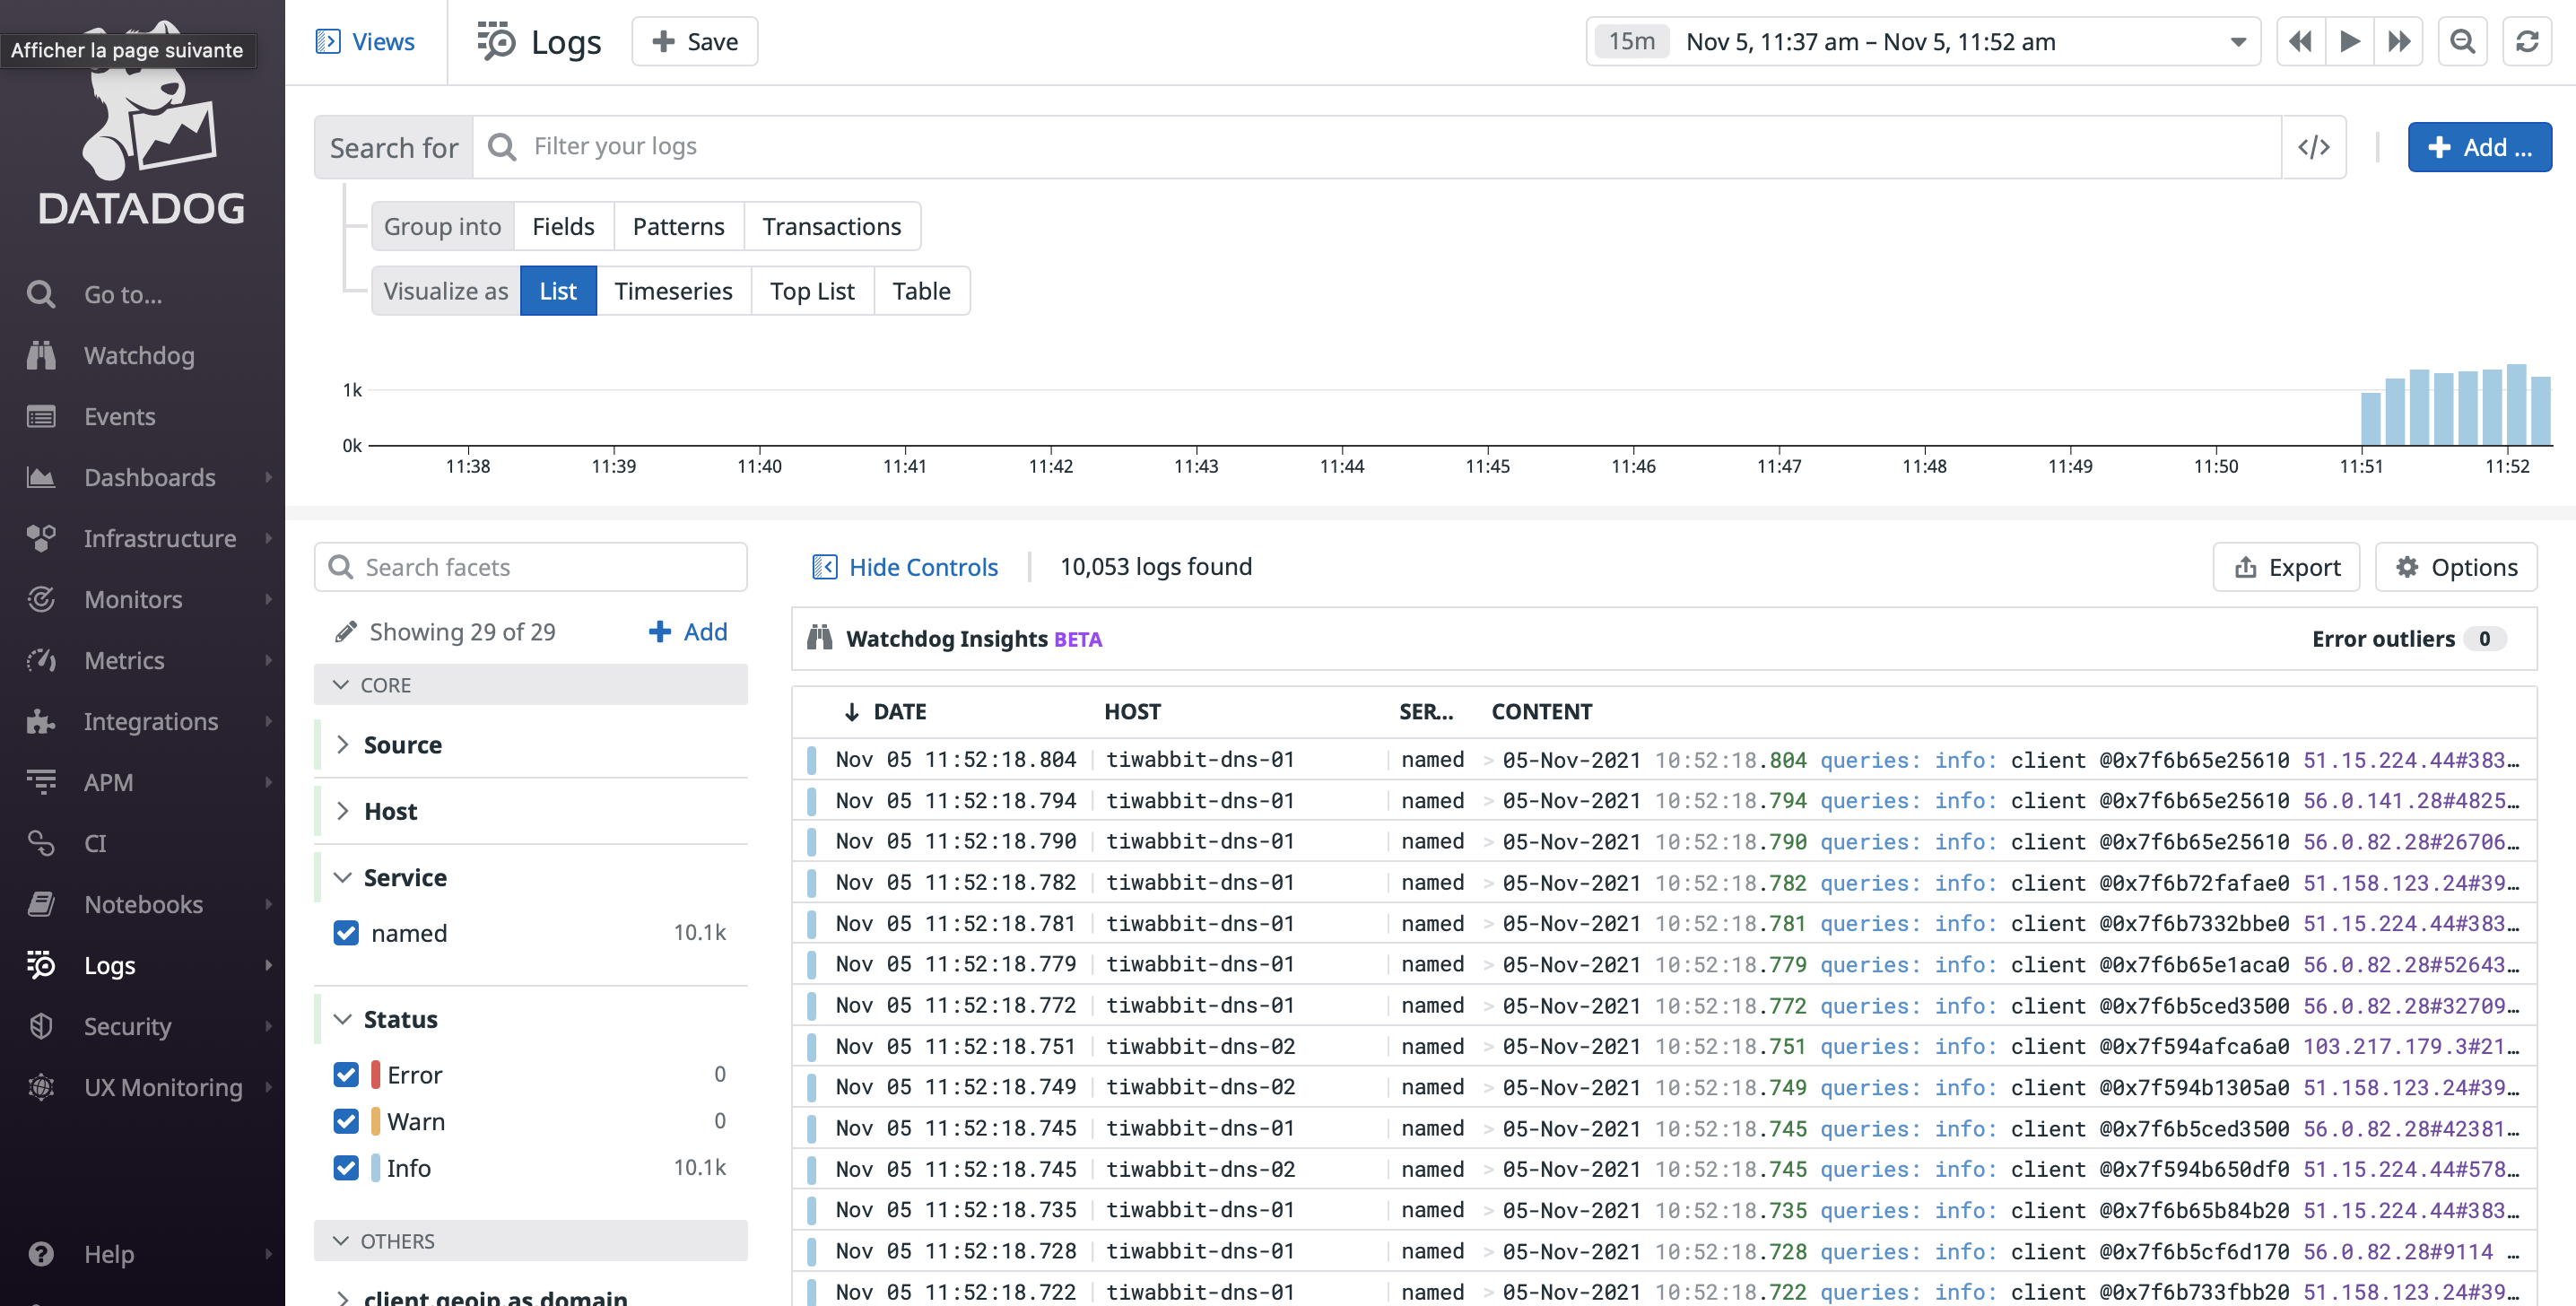Image resolution: width=2576 pixels, height=1306 pixels.
Task: Visualize as Timeseries
Action: (x=674, y=291)
